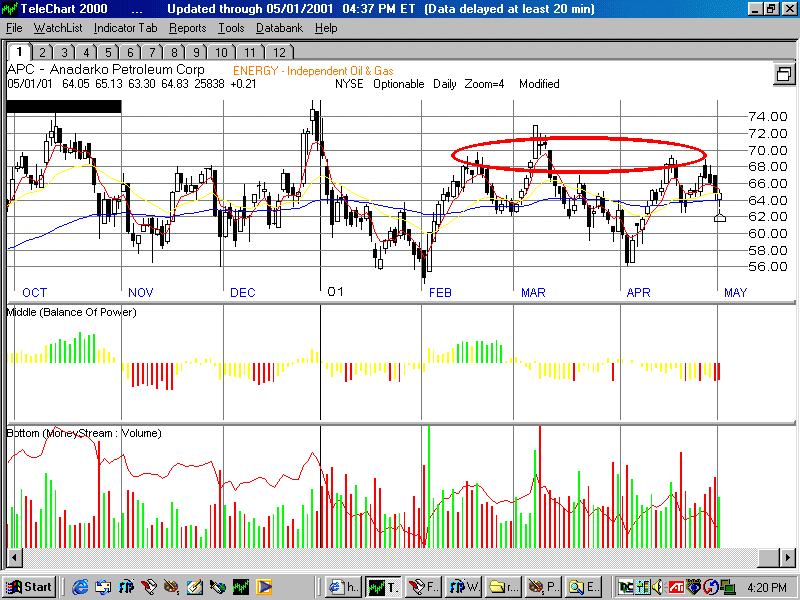The width and height of the screenshot is (800, 600).
Task: Launch Internet Explorer from quick launch
Action: point(80,587)
